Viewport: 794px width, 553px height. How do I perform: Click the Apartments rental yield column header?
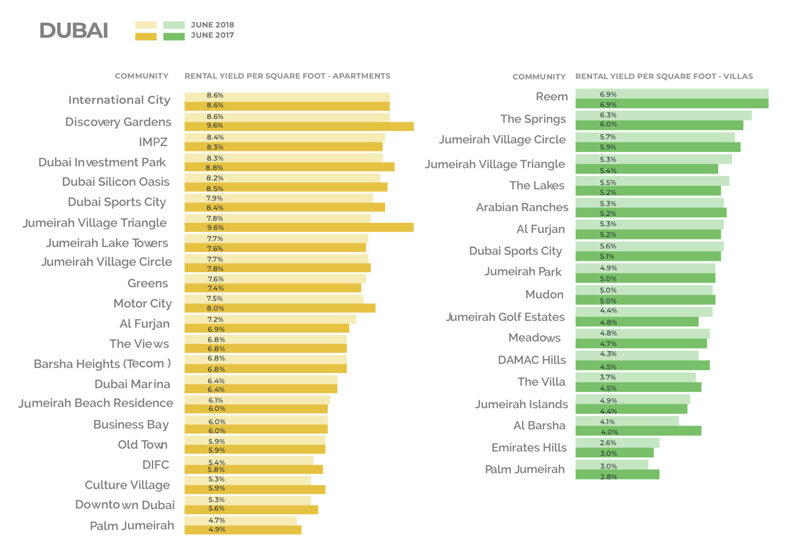click(287, 76)
